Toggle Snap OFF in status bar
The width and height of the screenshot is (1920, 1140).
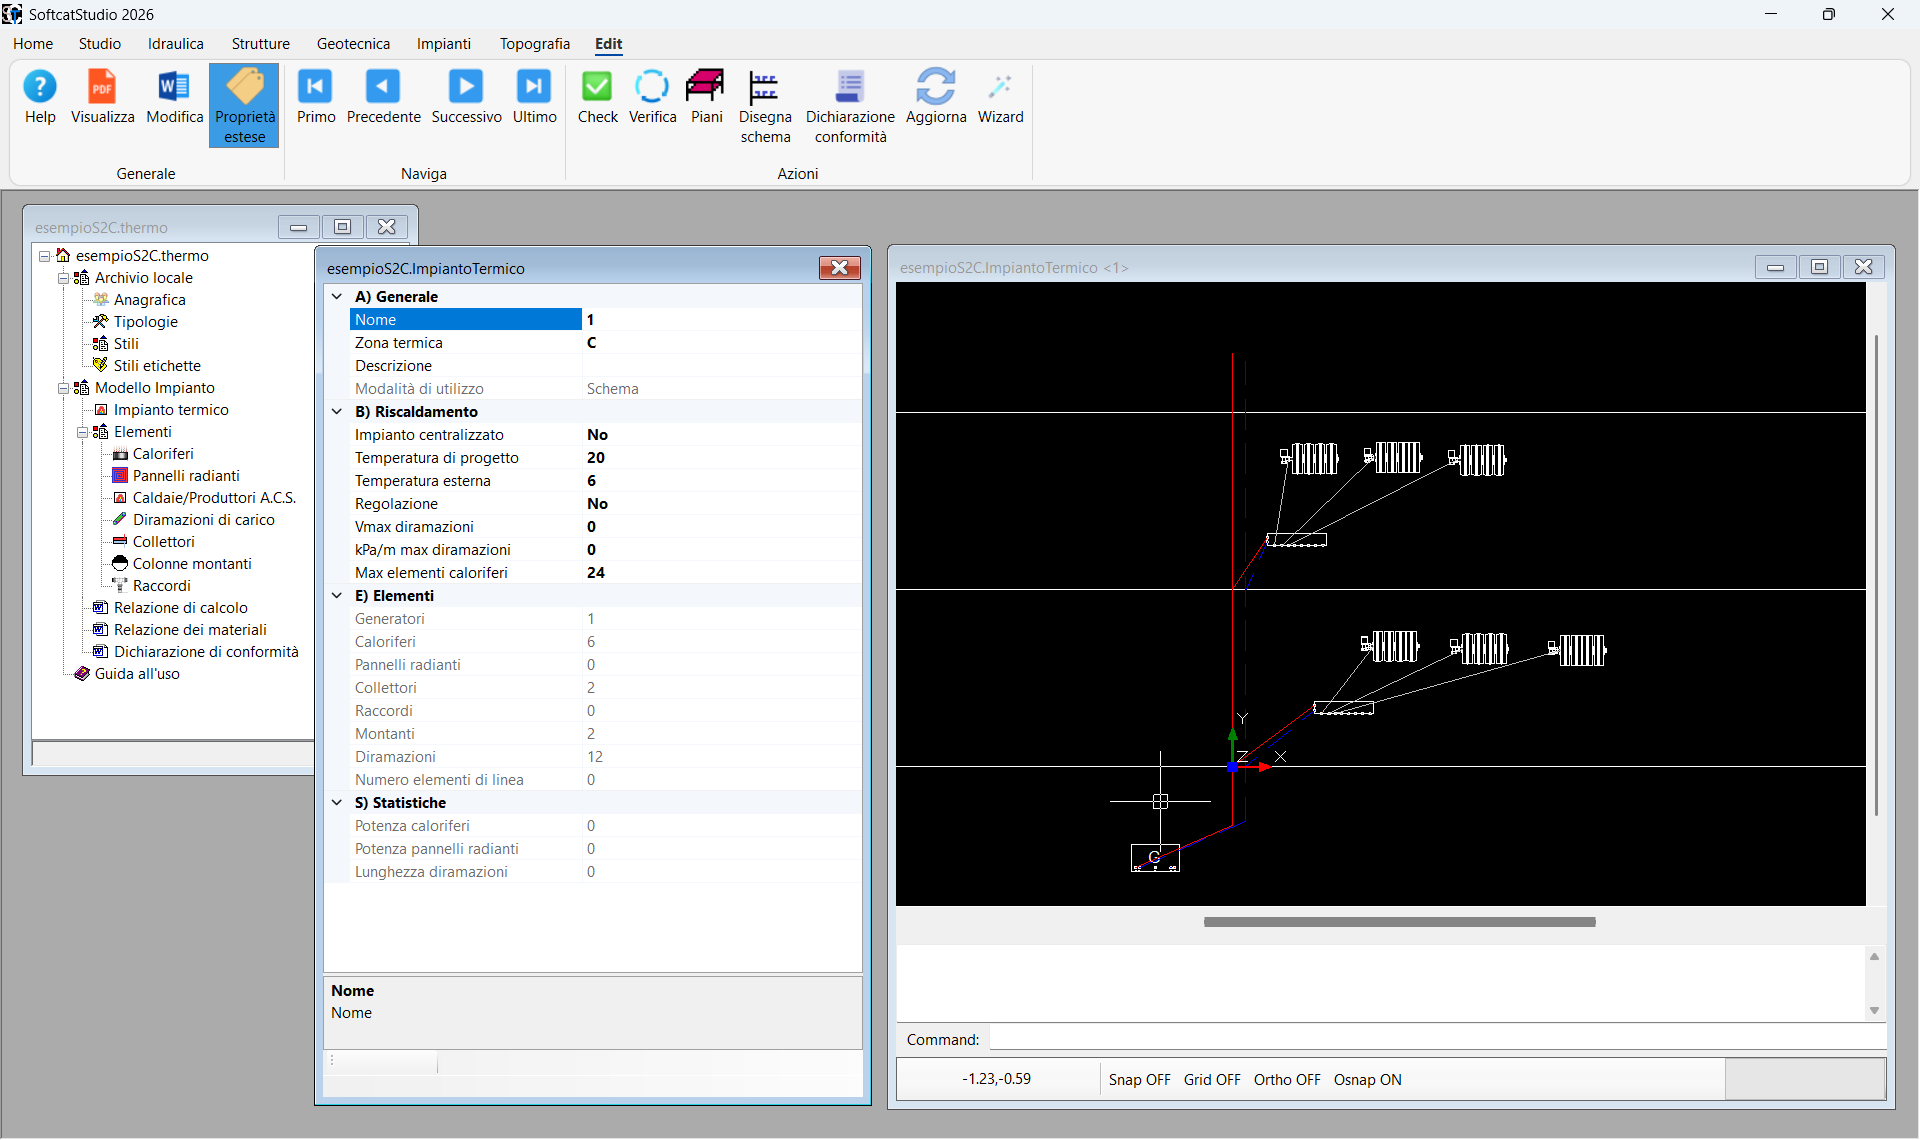pos(1139,1080)
